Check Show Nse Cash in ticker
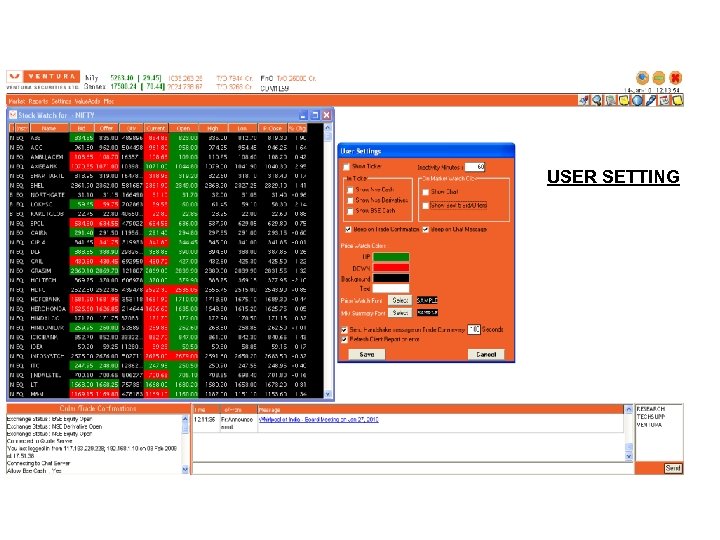Viewport: 720px width, 540px height. 350,190
